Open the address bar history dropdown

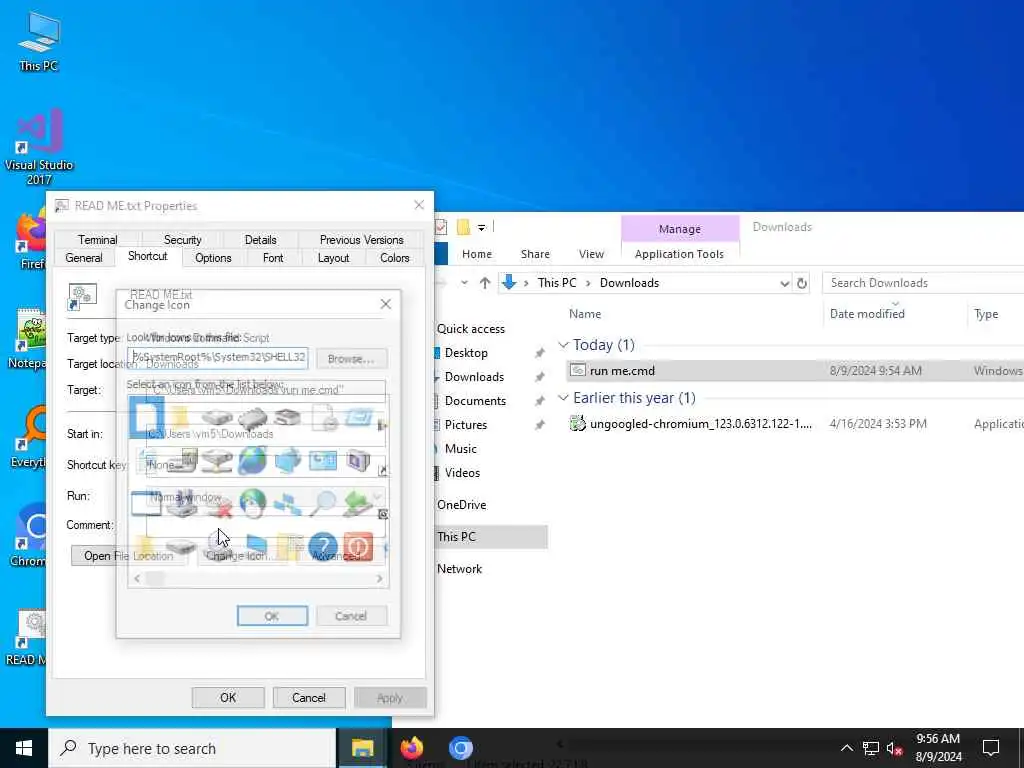click(x=784, y=283)
